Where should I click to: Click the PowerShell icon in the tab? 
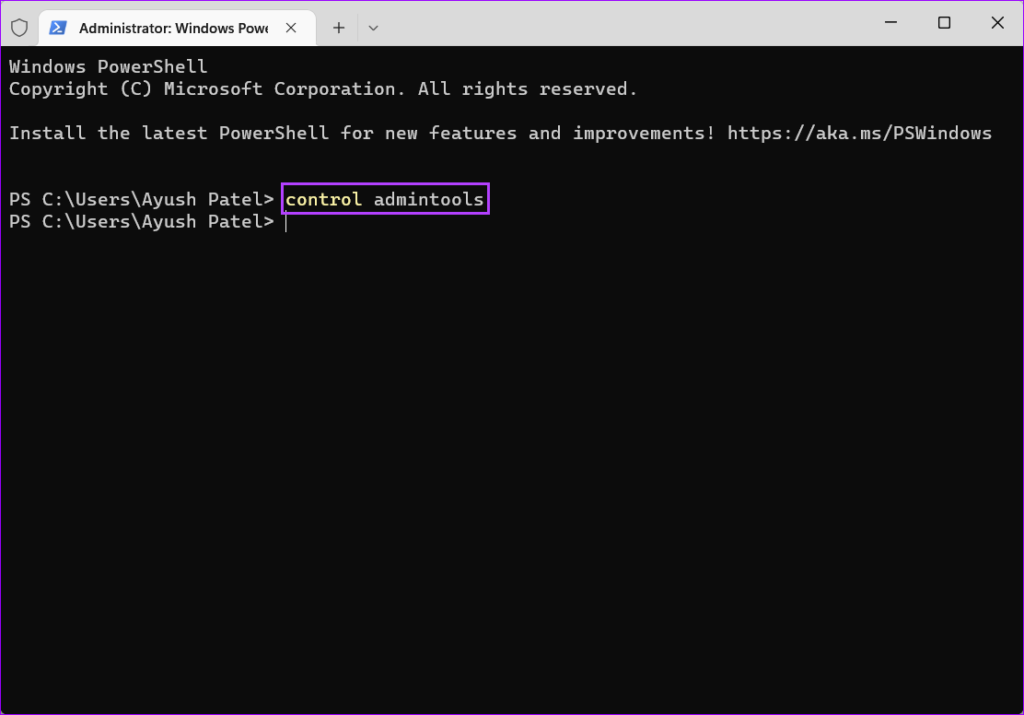pos(59,28)
